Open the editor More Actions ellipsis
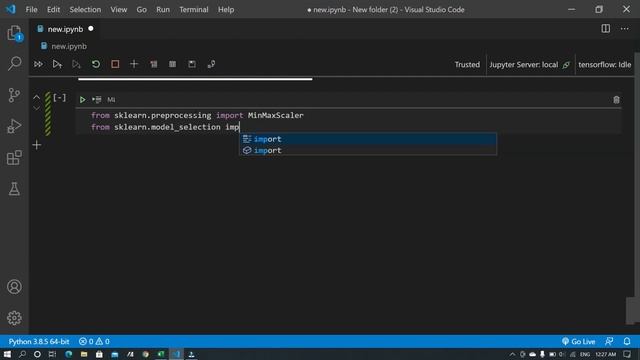Viewport: 640px width, 360px height. point(624,29)
